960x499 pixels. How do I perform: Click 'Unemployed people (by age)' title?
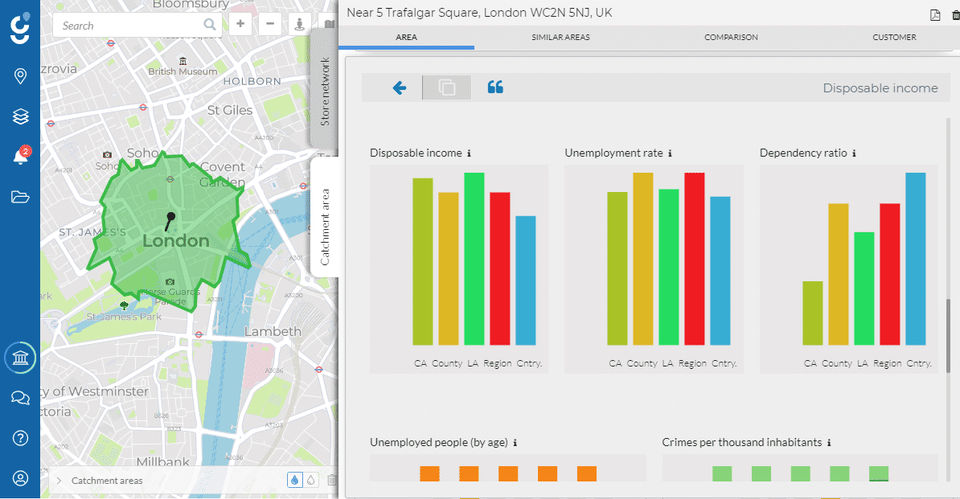tap(438, 442)
